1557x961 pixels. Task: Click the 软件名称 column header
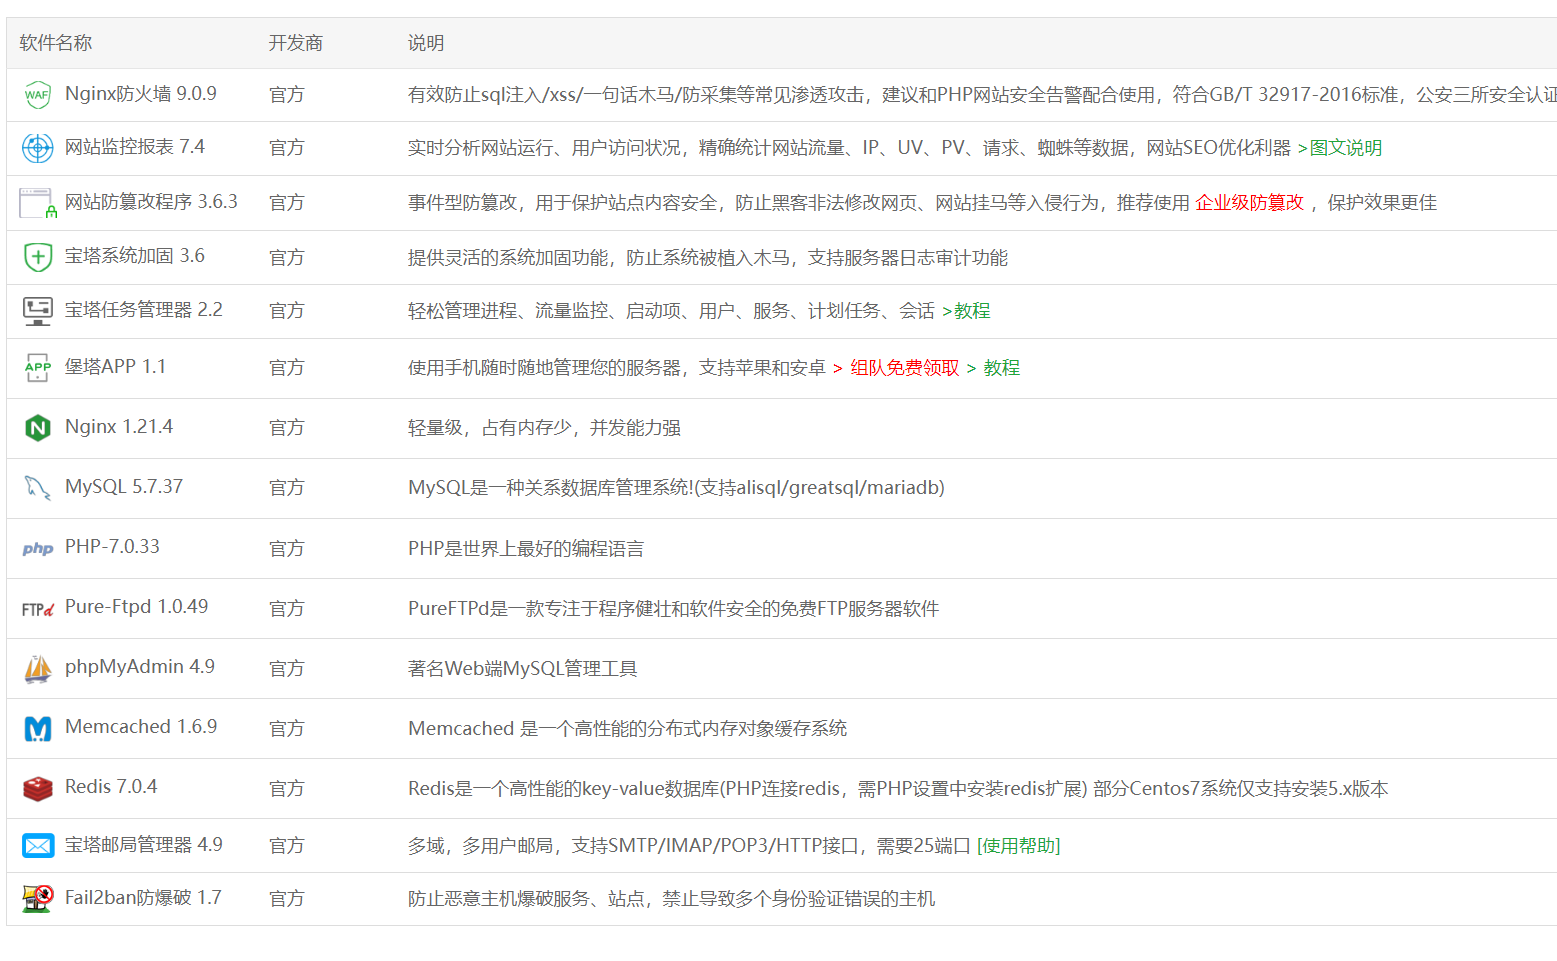tap(56, 43)
